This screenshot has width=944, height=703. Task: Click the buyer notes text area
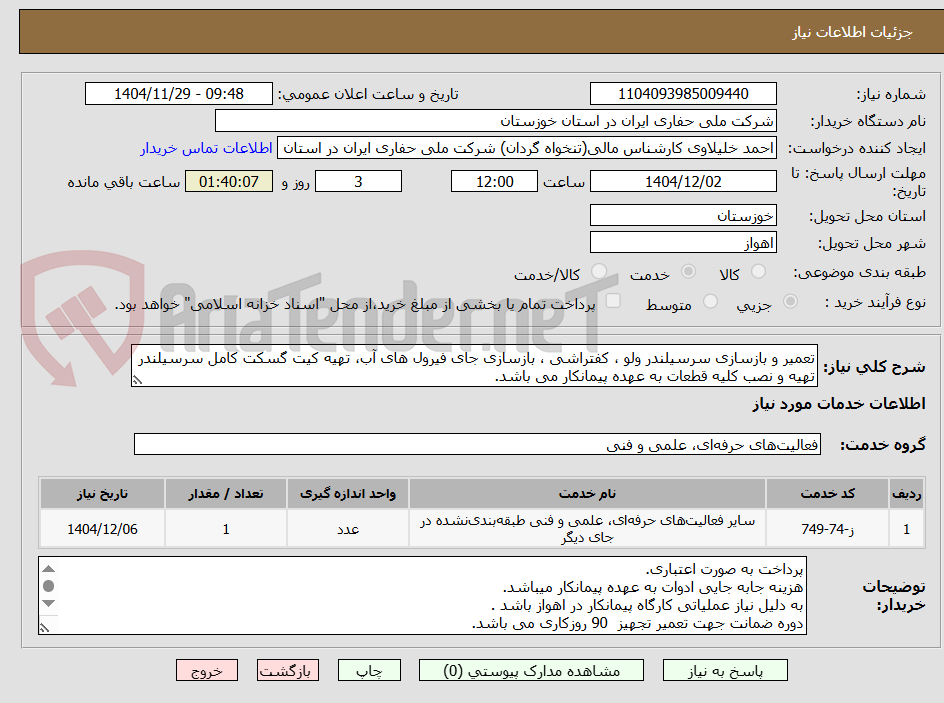[x=423, y=595]
